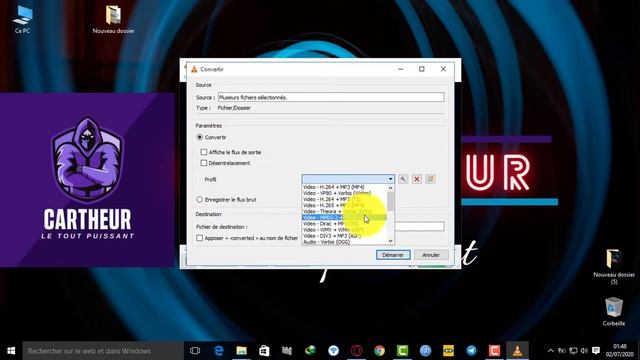640x360 pixels.
Task: Select Enregistrer le flux brut radio button
Action: point(200,200)
